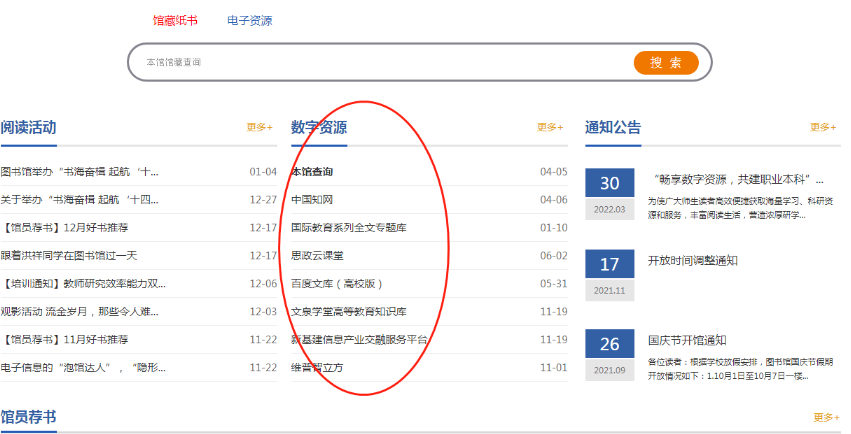
Task: Open 国际教育系列全文专题库 link
Action: pos(348,228)
